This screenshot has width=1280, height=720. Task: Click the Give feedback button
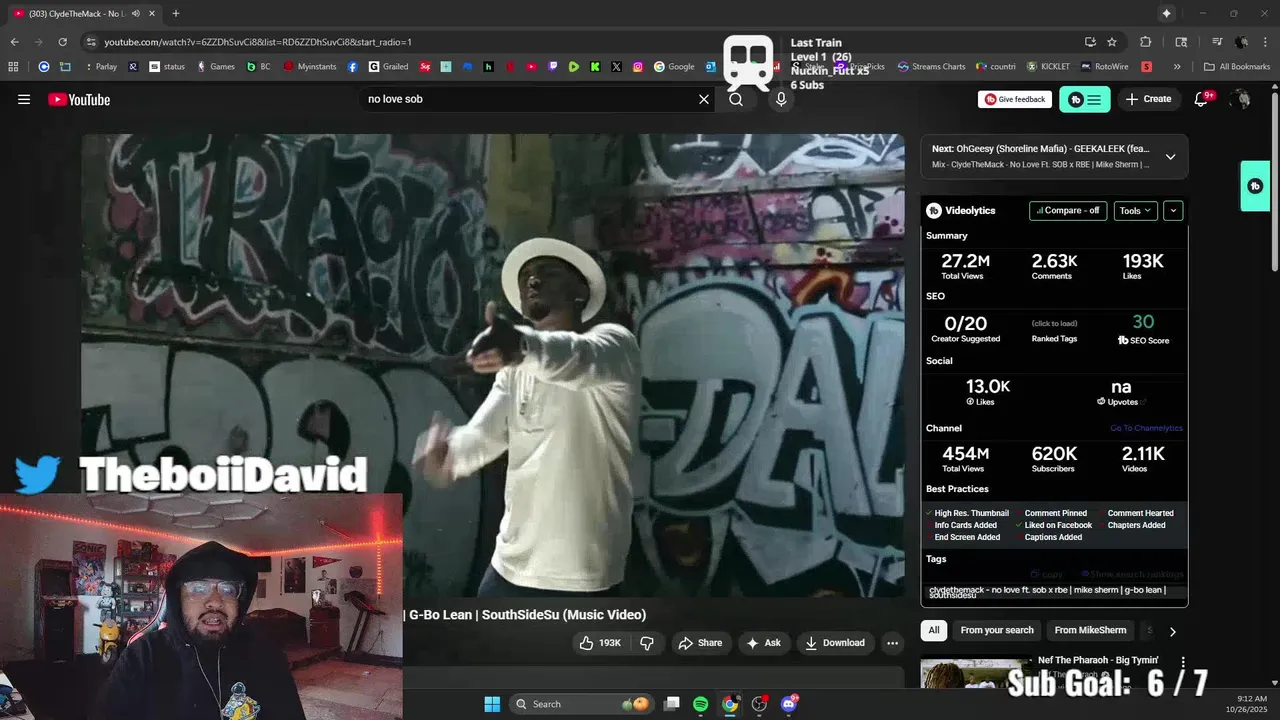coord(1015,99)
